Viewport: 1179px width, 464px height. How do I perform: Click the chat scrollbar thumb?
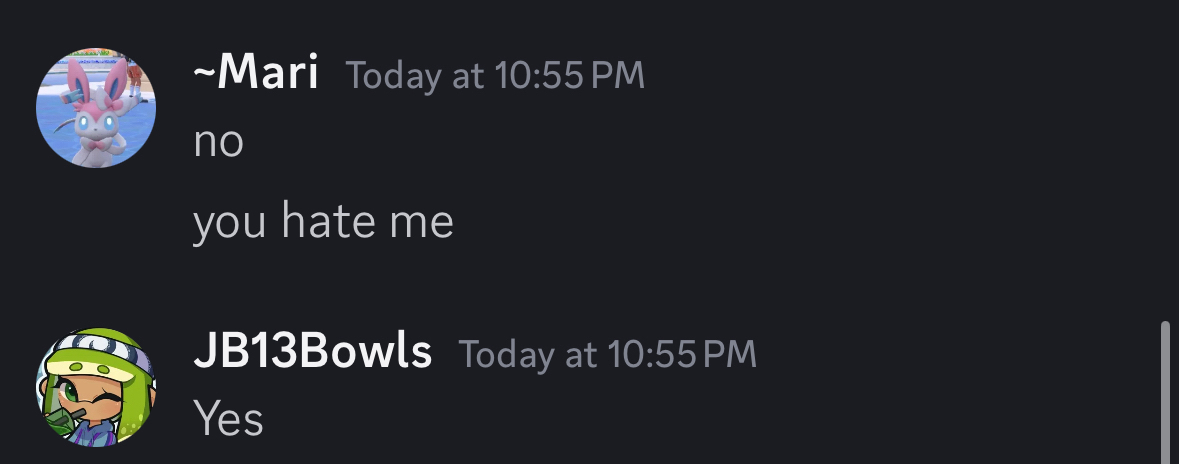click(x=1163, y=392)
